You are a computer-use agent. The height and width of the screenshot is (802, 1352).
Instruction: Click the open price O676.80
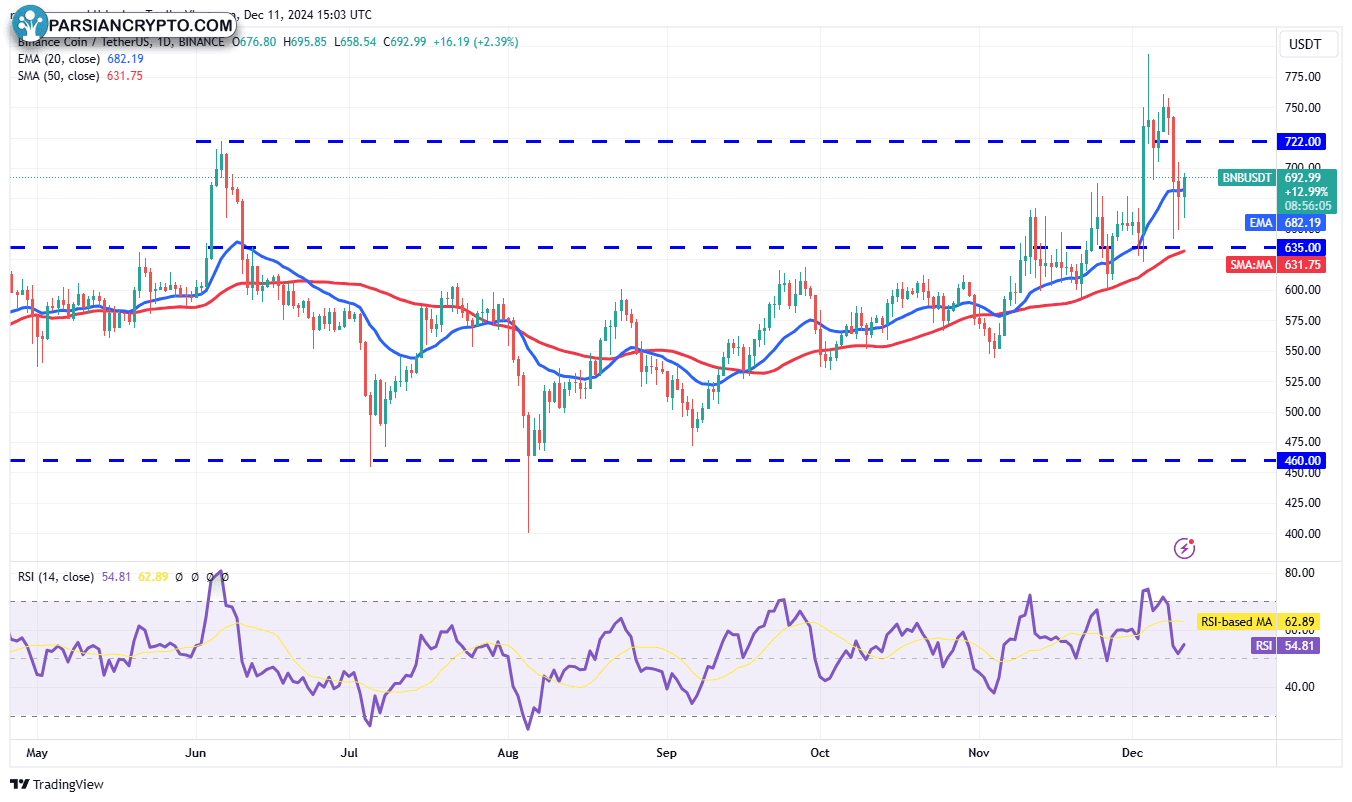256,42
